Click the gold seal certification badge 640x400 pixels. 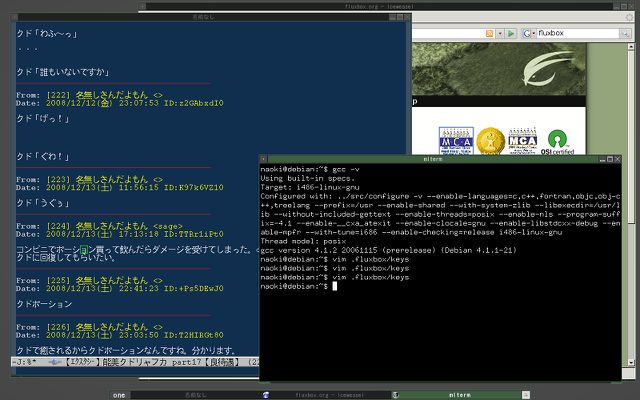(489, 141)
